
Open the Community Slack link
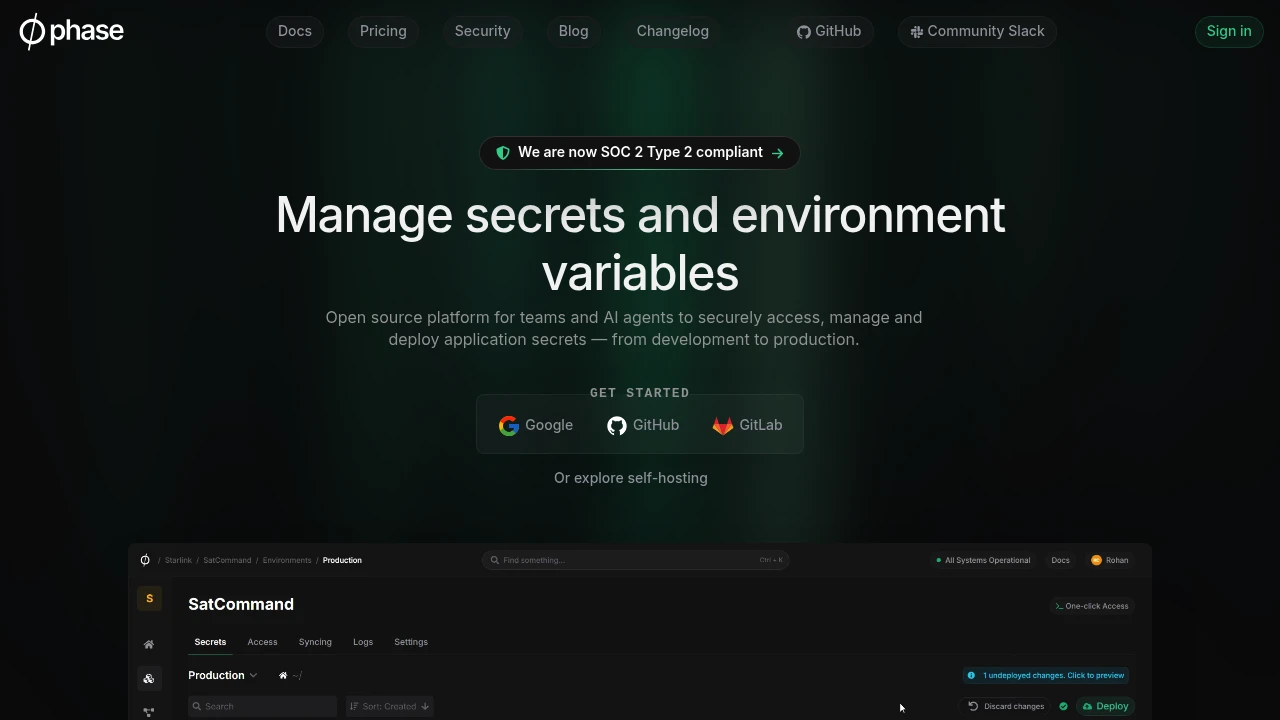977,31
